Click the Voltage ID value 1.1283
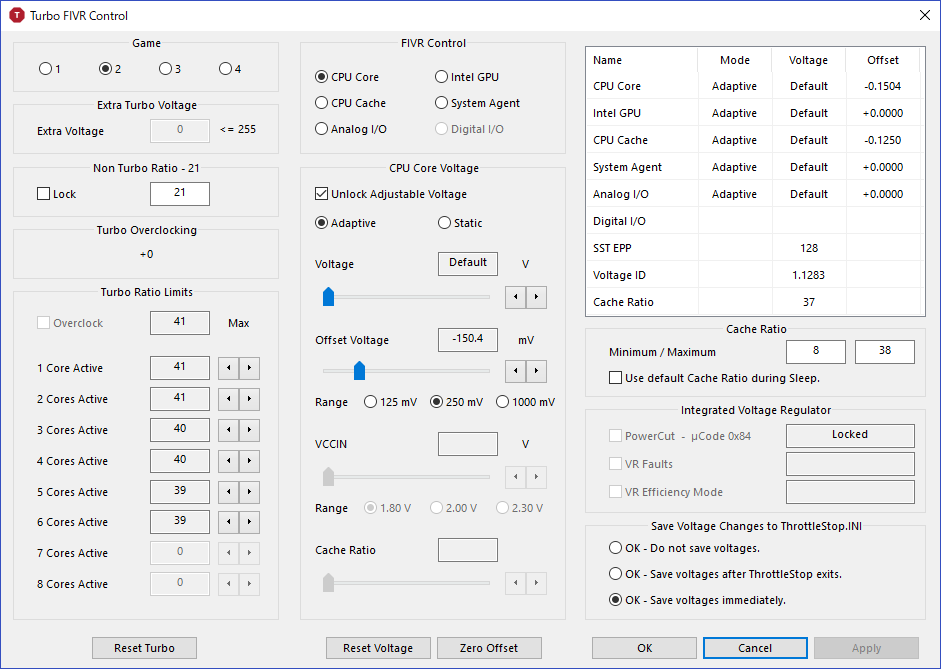Image resolution: width=941 pixels, height=669 pixels. pyautogui.click(x=808, y=275)
